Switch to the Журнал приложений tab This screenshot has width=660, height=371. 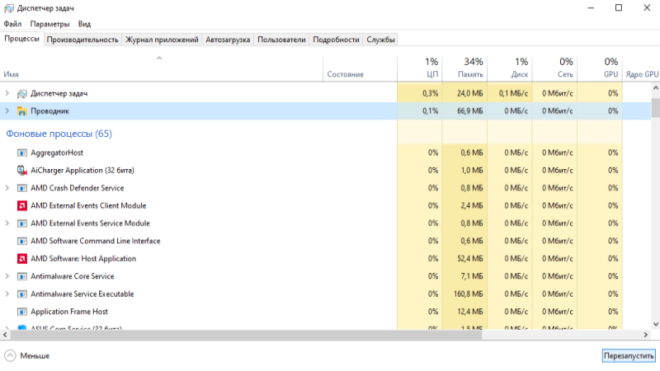pyautogui.click(x=162, y=40)
